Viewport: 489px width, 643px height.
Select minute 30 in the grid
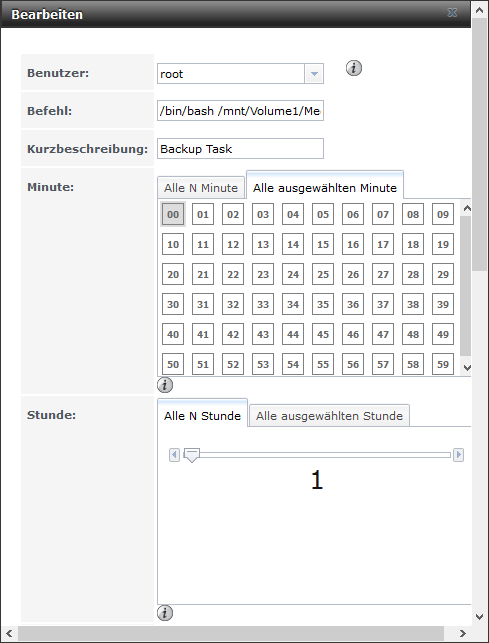click(x=173, y=304)
